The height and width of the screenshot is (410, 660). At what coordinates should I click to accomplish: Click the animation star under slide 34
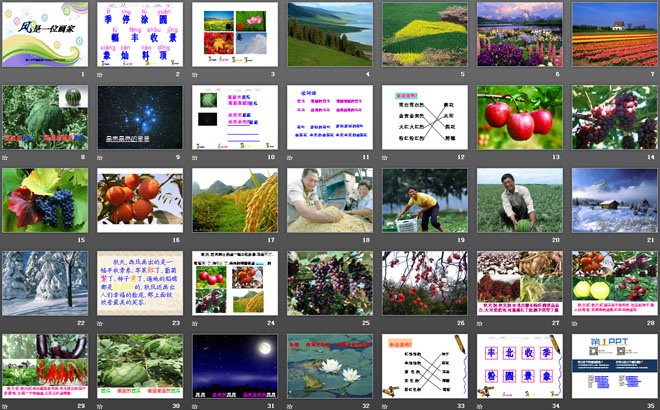[480, 405]
